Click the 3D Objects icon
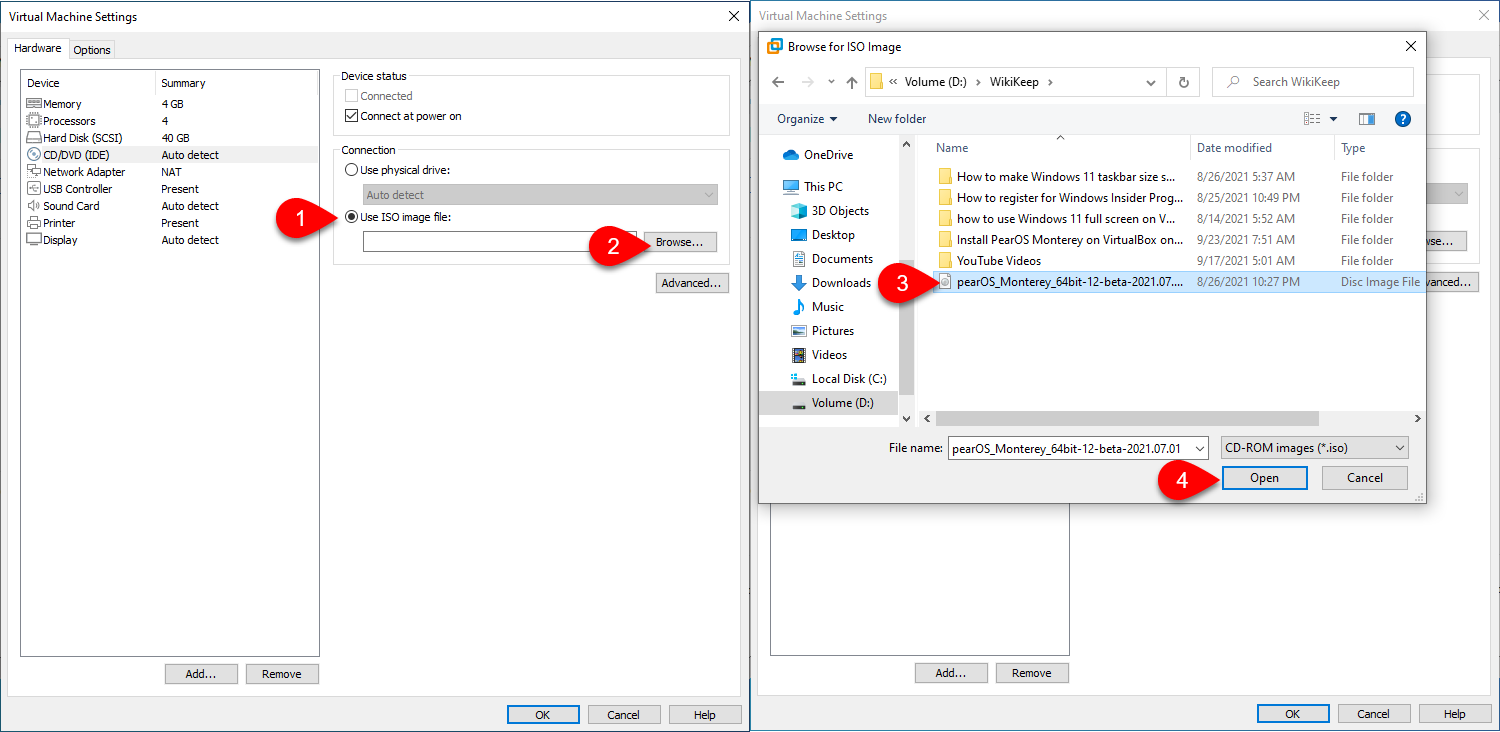Viewport: 1500px width, 732px height. [799, 211]
